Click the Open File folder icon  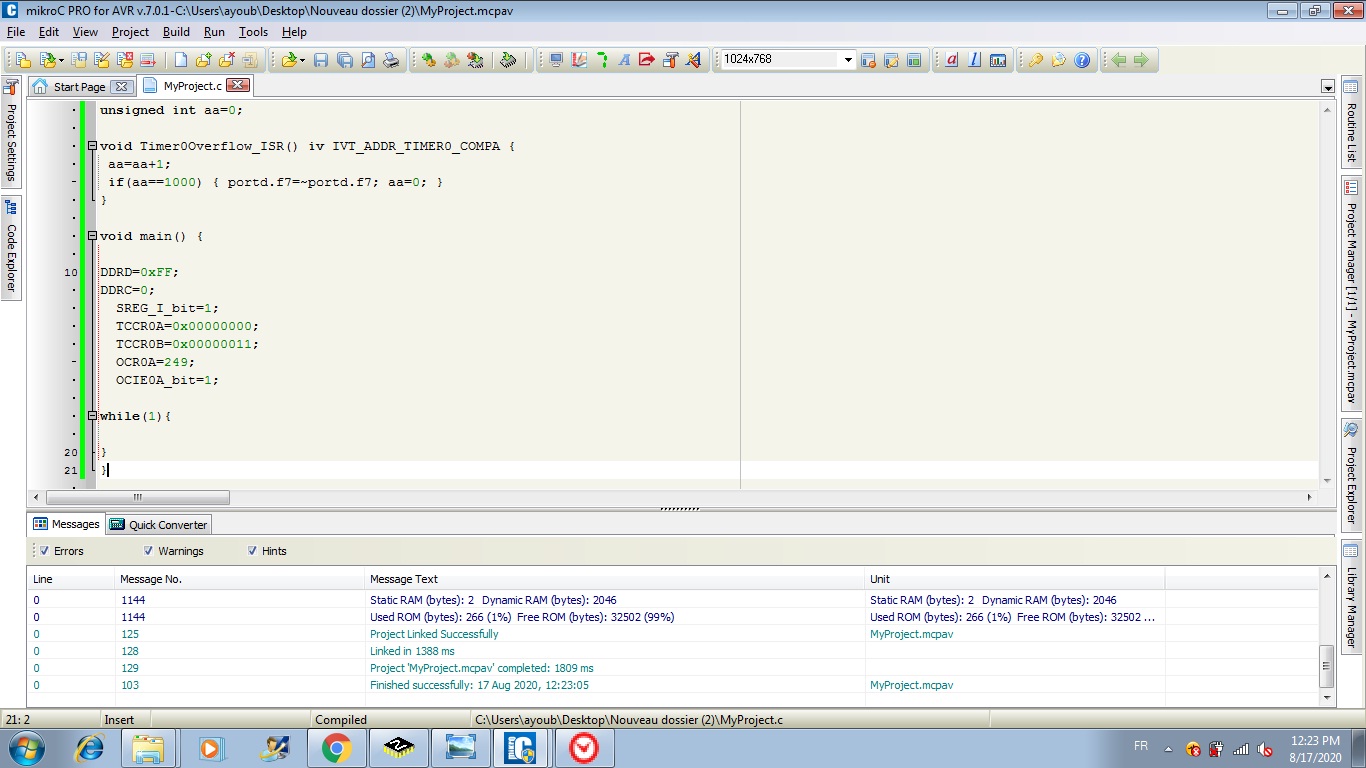coord(288,60)
